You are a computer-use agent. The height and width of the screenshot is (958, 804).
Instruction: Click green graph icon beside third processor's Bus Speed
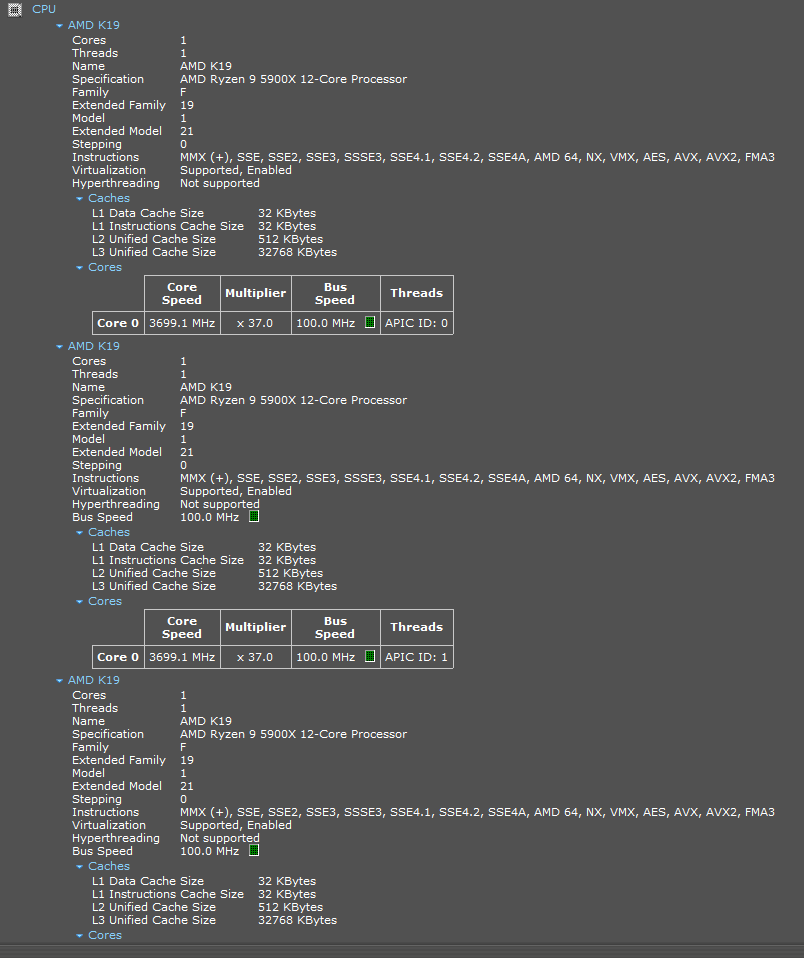point(254,850)
